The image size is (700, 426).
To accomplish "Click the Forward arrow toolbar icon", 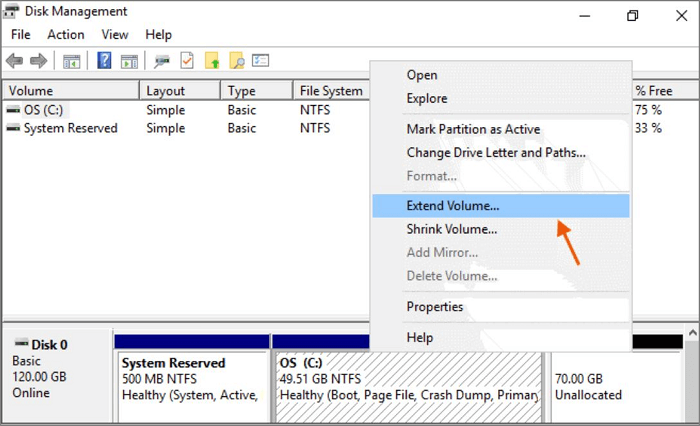I will [x=39, y=61].
